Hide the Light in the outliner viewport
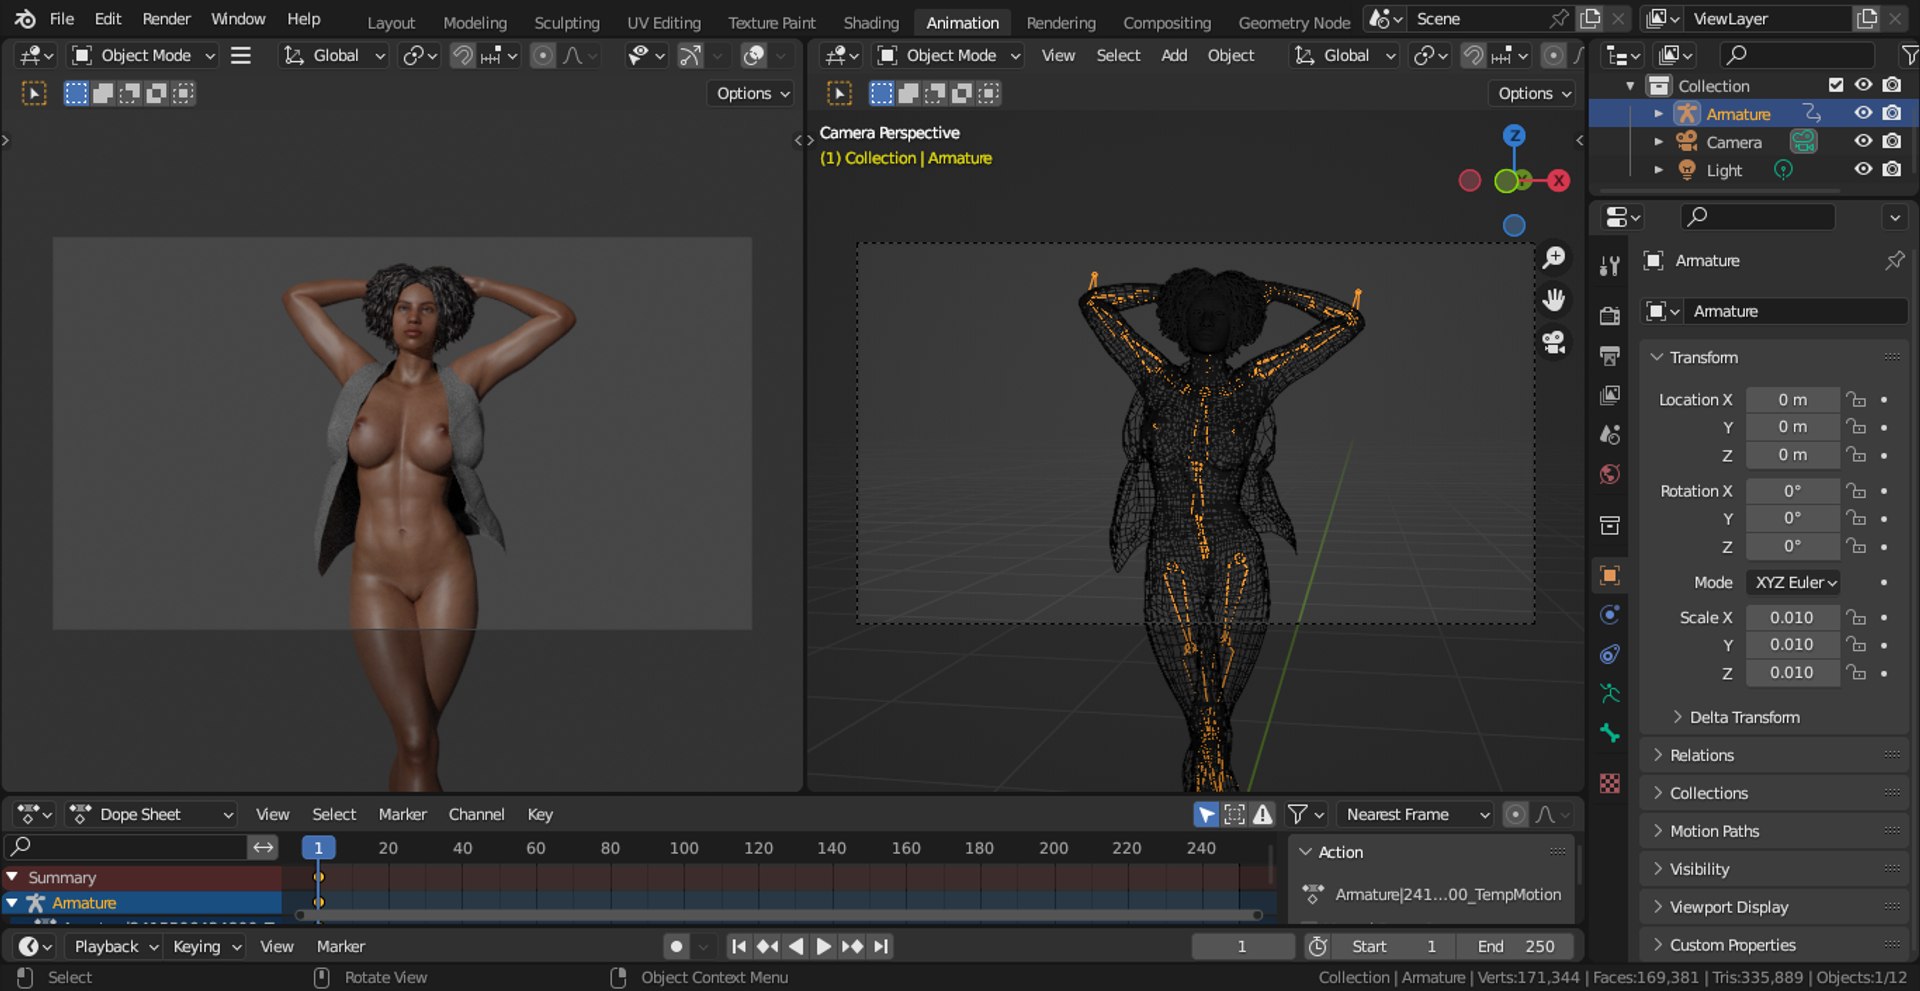The image size is (1920, 991). point(1863,169)
